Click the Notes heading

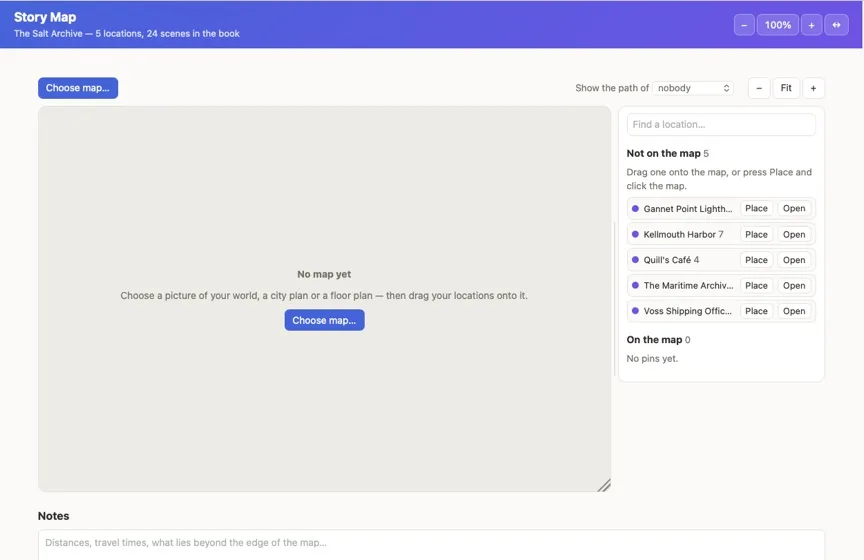tap(53, 516)
